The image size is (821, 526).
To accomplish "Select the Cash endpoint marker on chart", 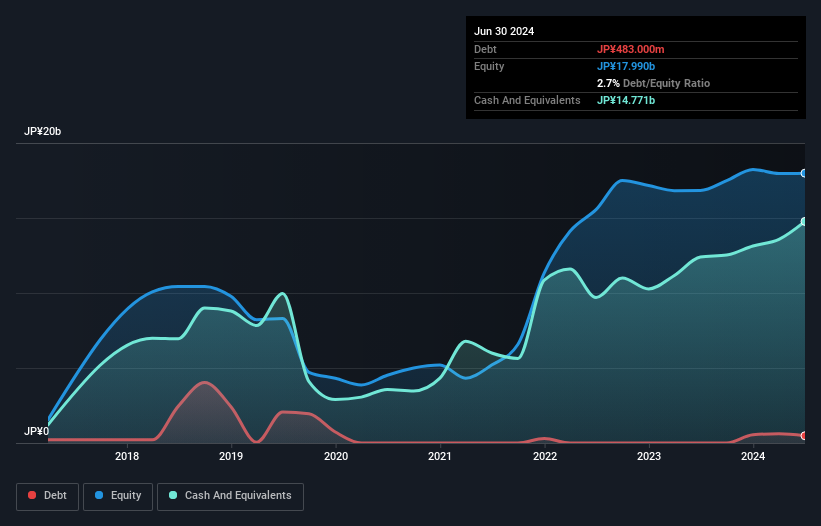I will point(804,222).
